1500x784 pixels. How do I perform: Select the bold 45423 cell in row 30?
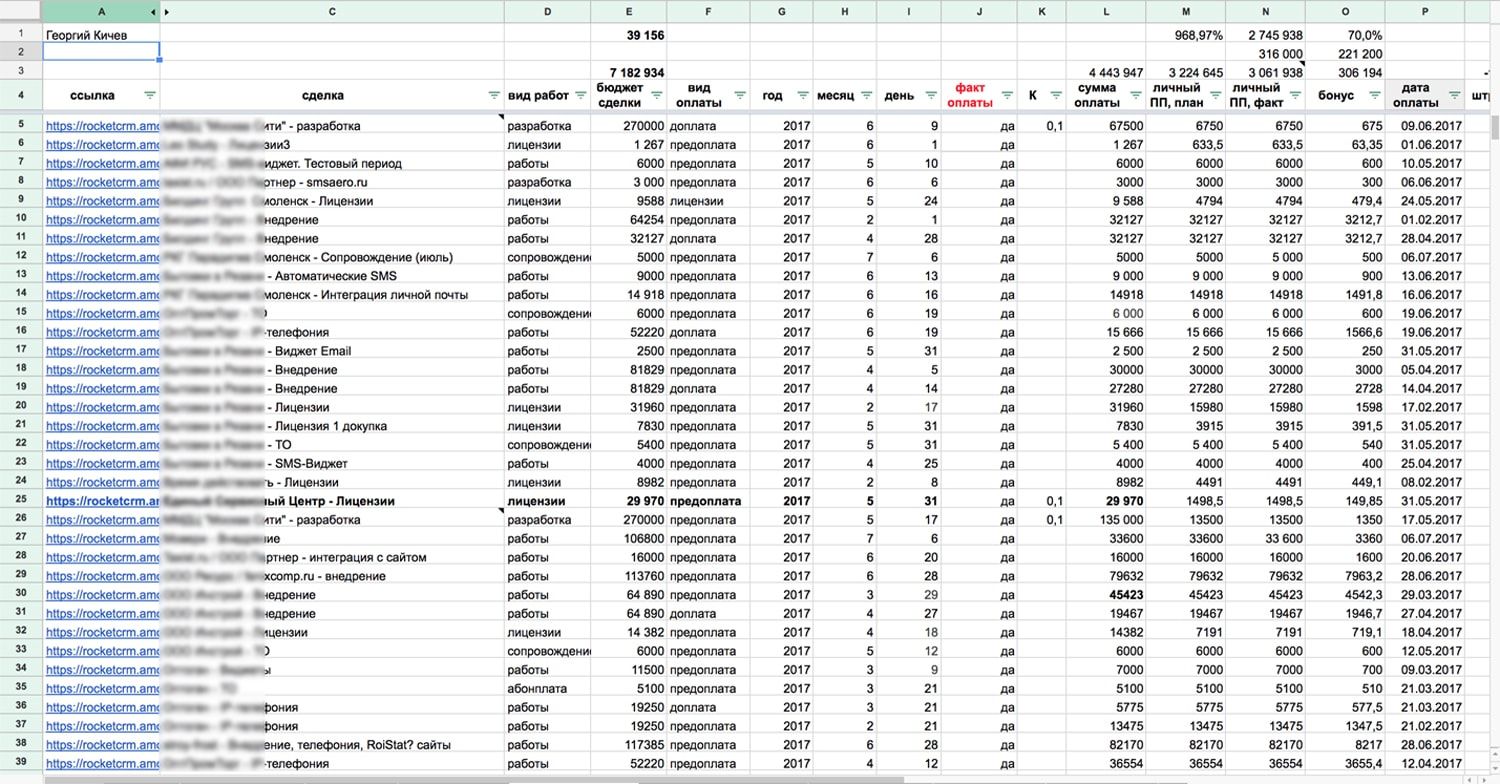(1106, 595)
